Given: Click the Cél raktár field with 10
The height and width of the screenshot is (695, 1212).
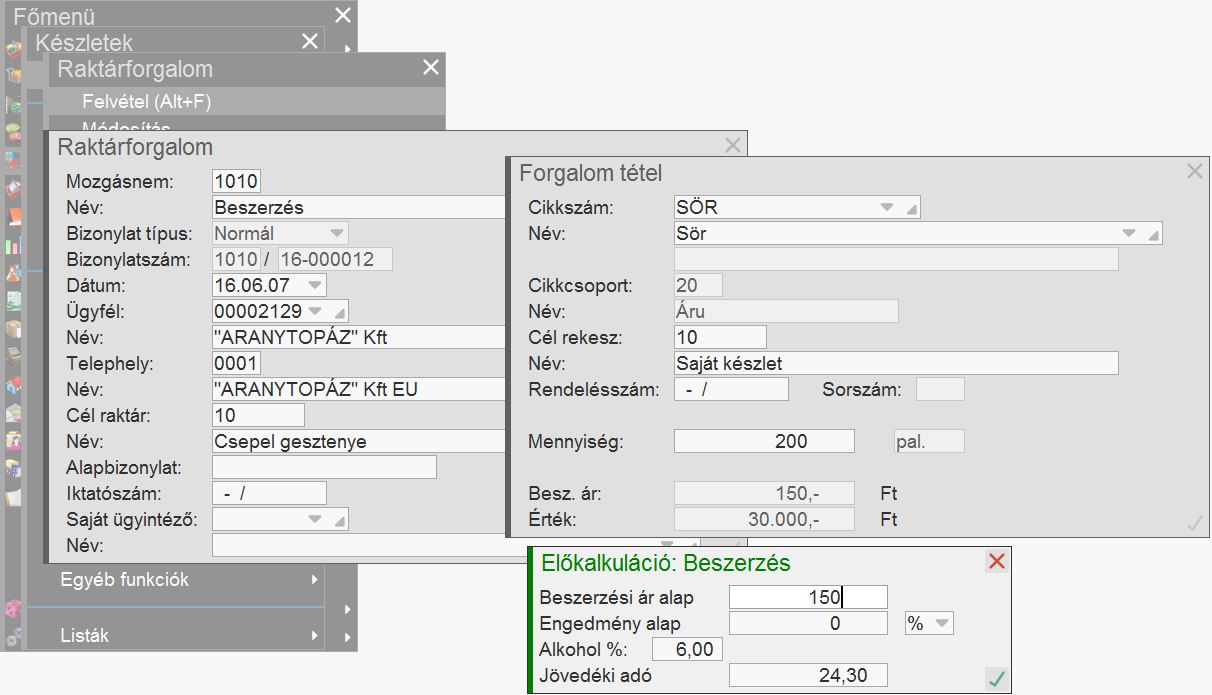Looking at the screenshot, I should (x=259, y=415).
